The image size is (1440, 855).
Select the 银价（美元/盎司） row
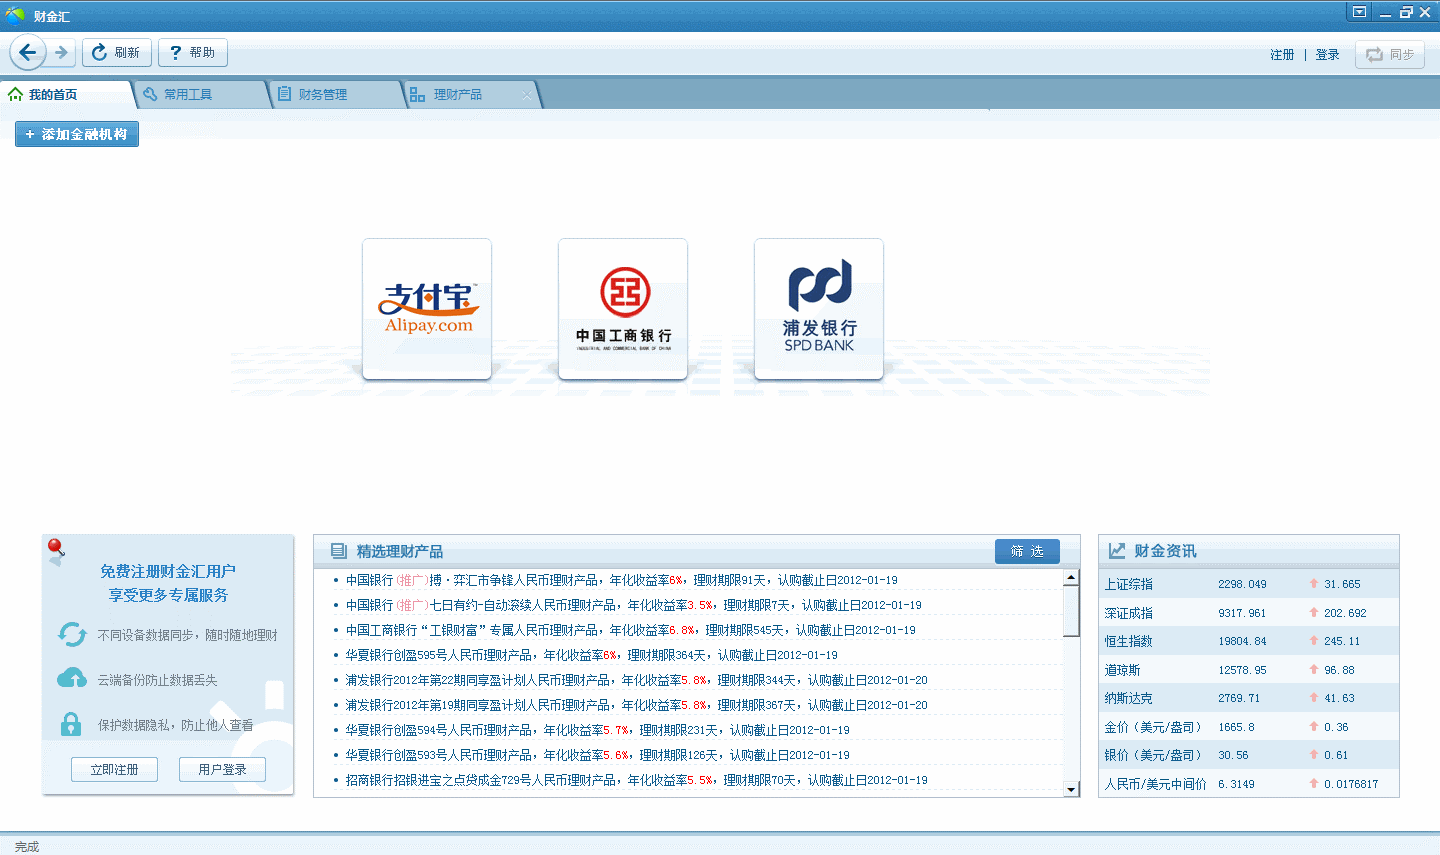1248,755
